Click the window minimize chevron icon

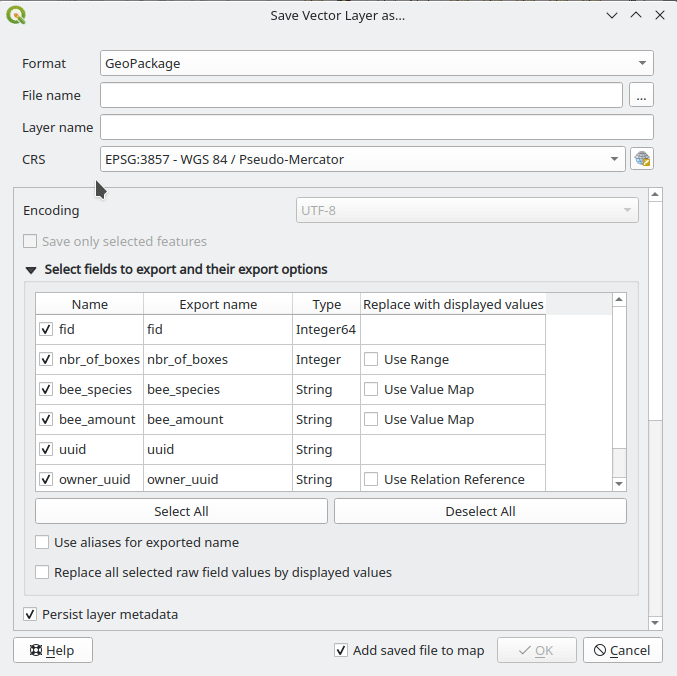(612, 15)
